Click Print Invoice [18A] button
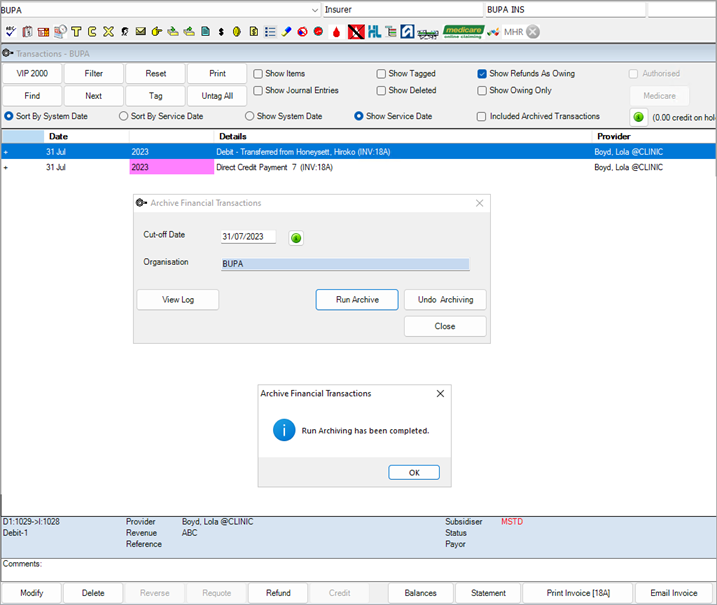 coord(578,593)
